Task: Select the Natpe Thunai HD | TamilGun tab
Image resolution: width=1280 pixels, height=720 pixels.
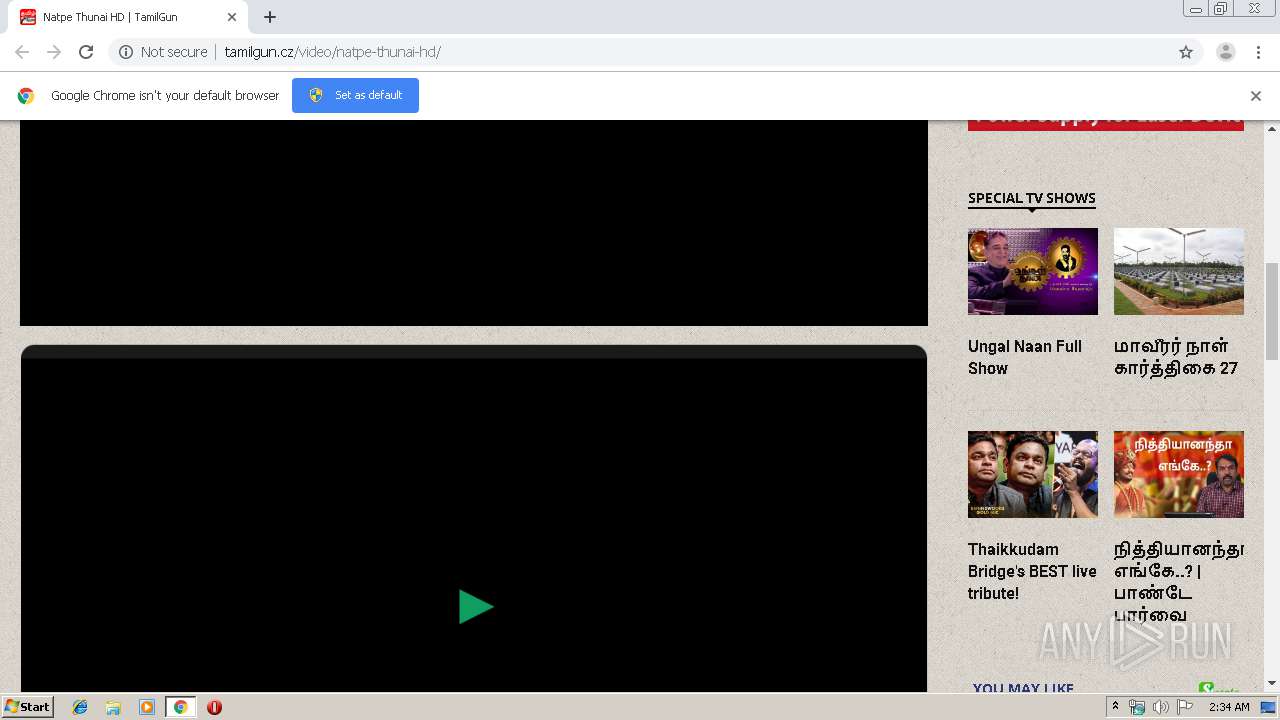Action: (129, 17)
